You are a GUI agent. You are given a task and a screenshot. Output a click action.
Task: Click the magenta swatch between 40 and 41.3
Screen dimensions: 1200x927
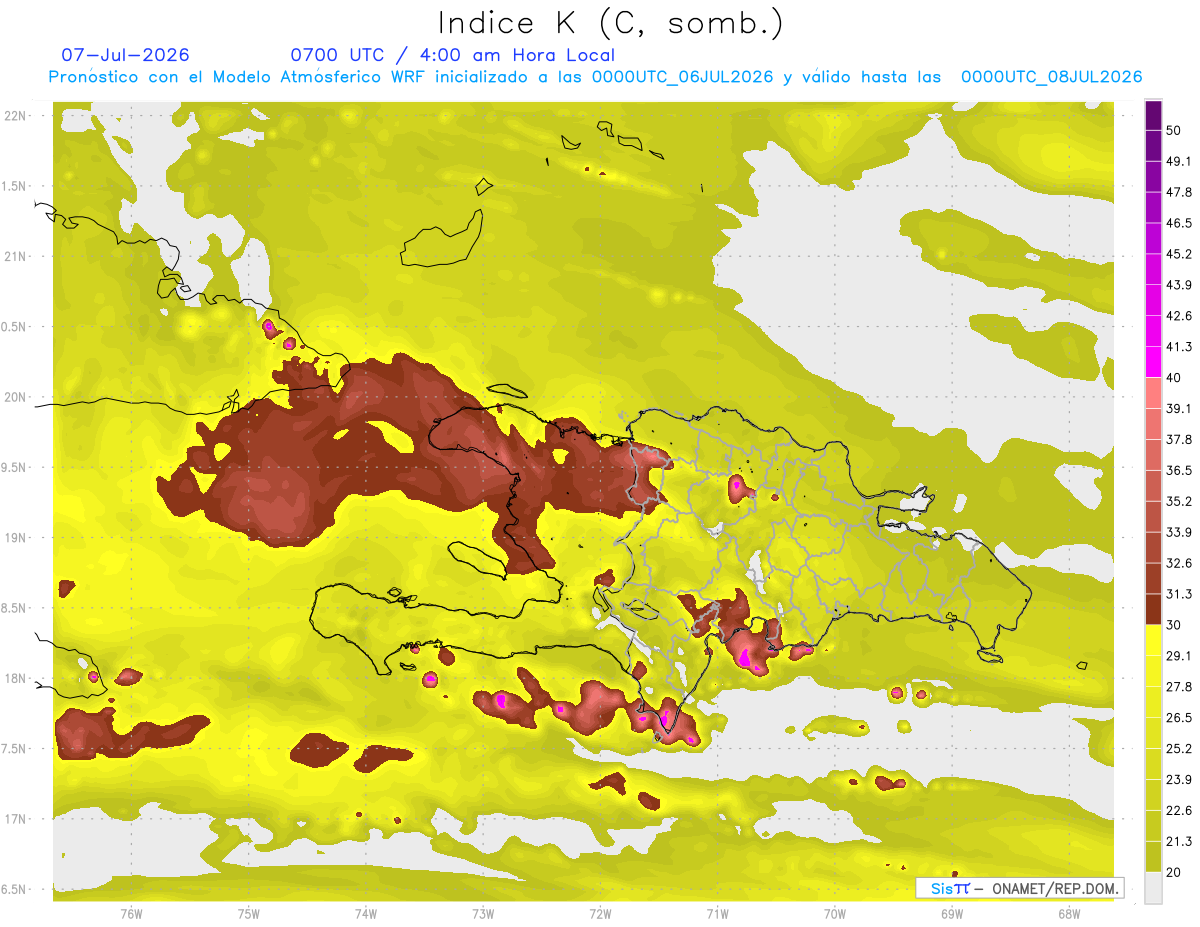(1153, 362)
